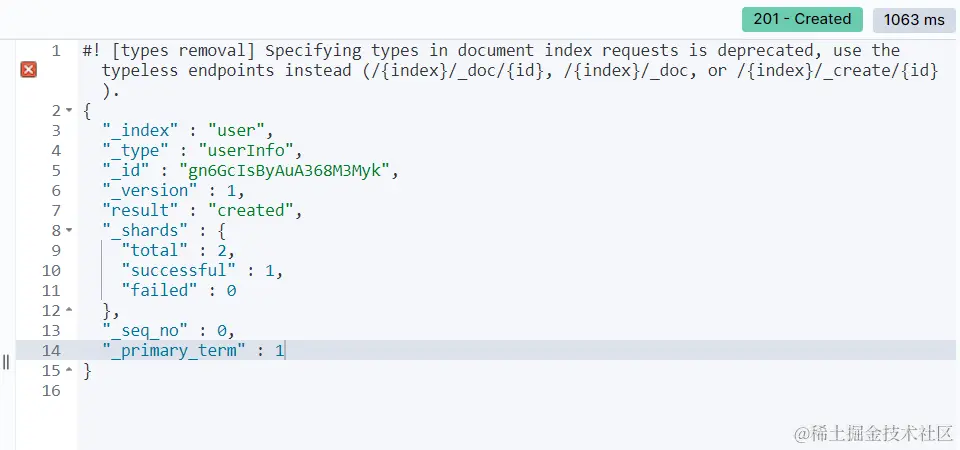The image size is (960, 450).
Task: Click the "_id" key on line 5
Action: pos(126,170)
